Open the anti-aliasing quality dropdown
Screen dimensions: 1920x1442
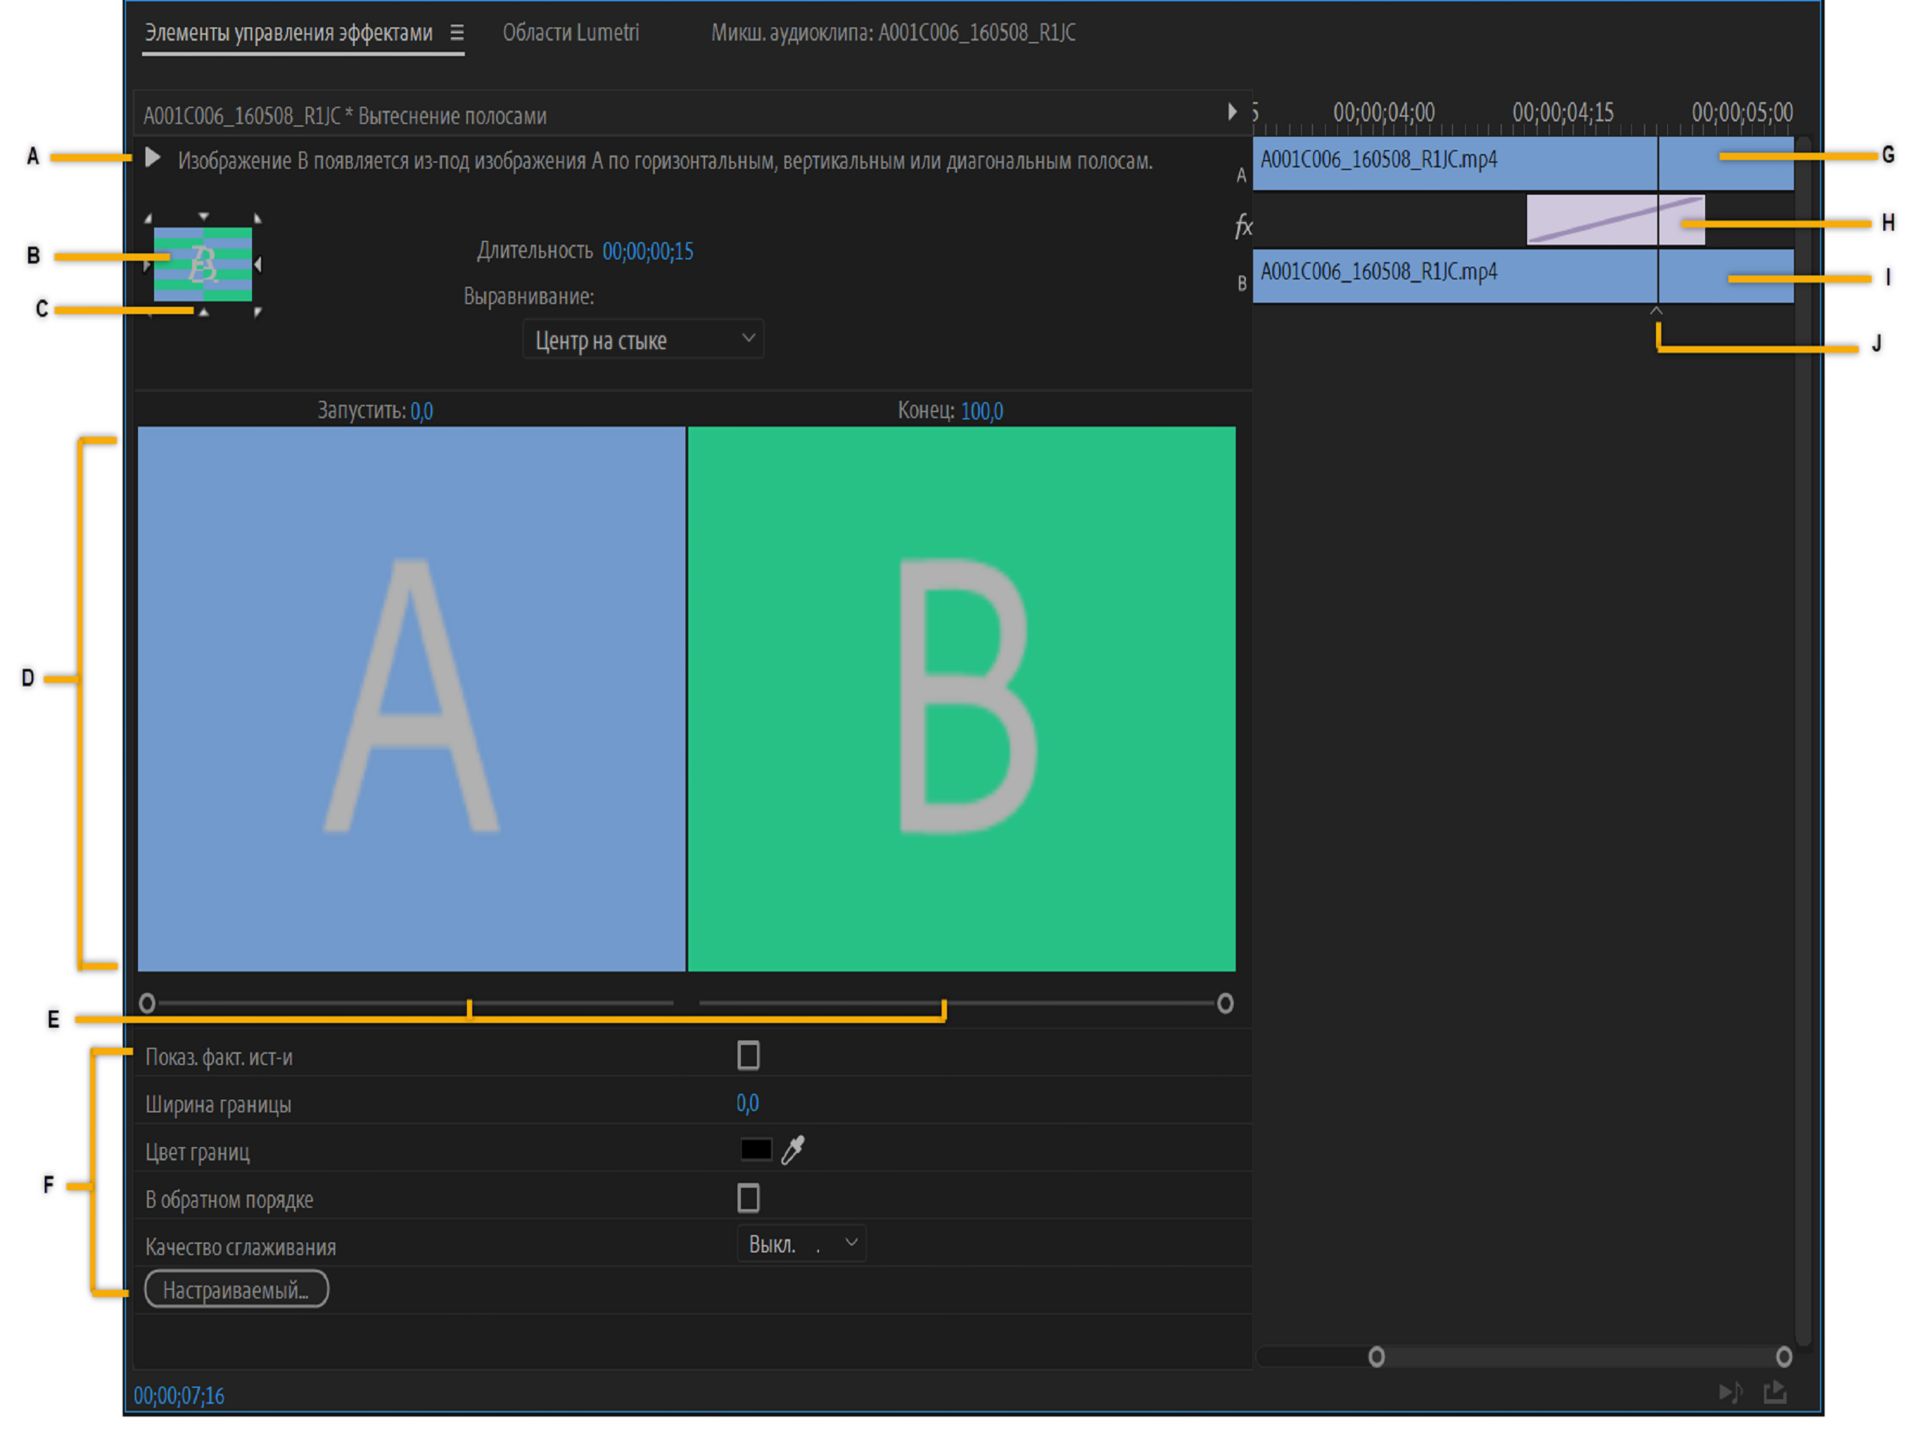[x=801, y=1245]
